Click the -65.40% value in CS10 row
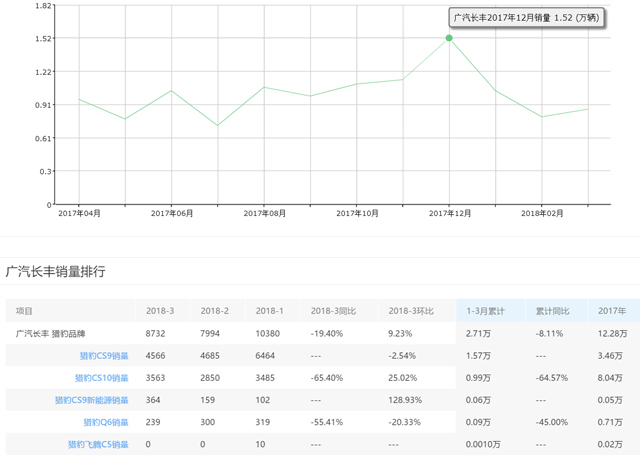The width and height of the screenshot is (640, 455). [x=327, y=378]
